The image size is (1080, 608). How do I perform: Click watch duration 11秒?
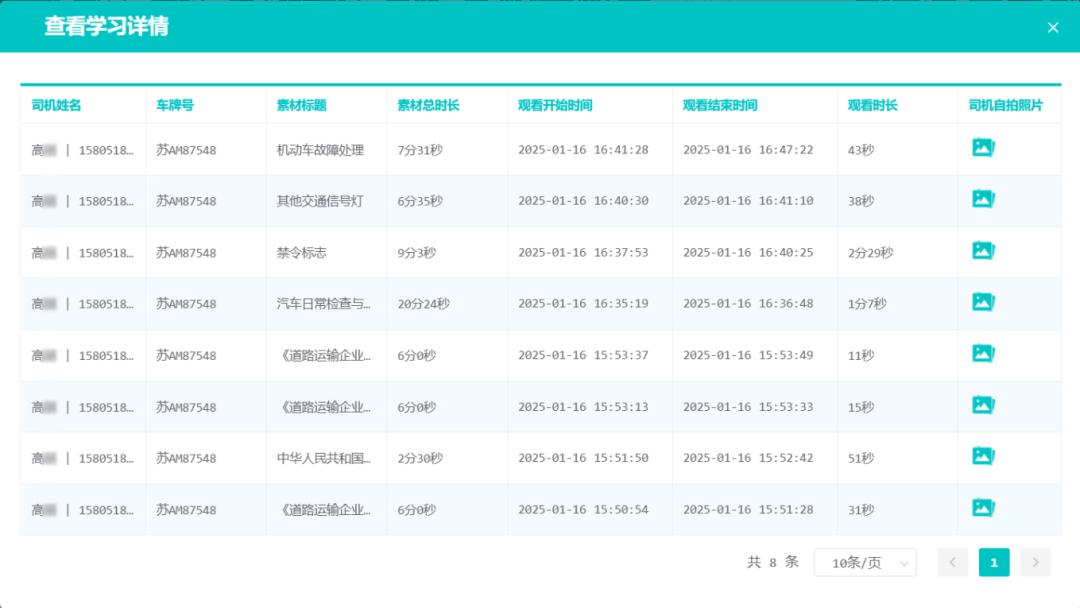[861, 355]
